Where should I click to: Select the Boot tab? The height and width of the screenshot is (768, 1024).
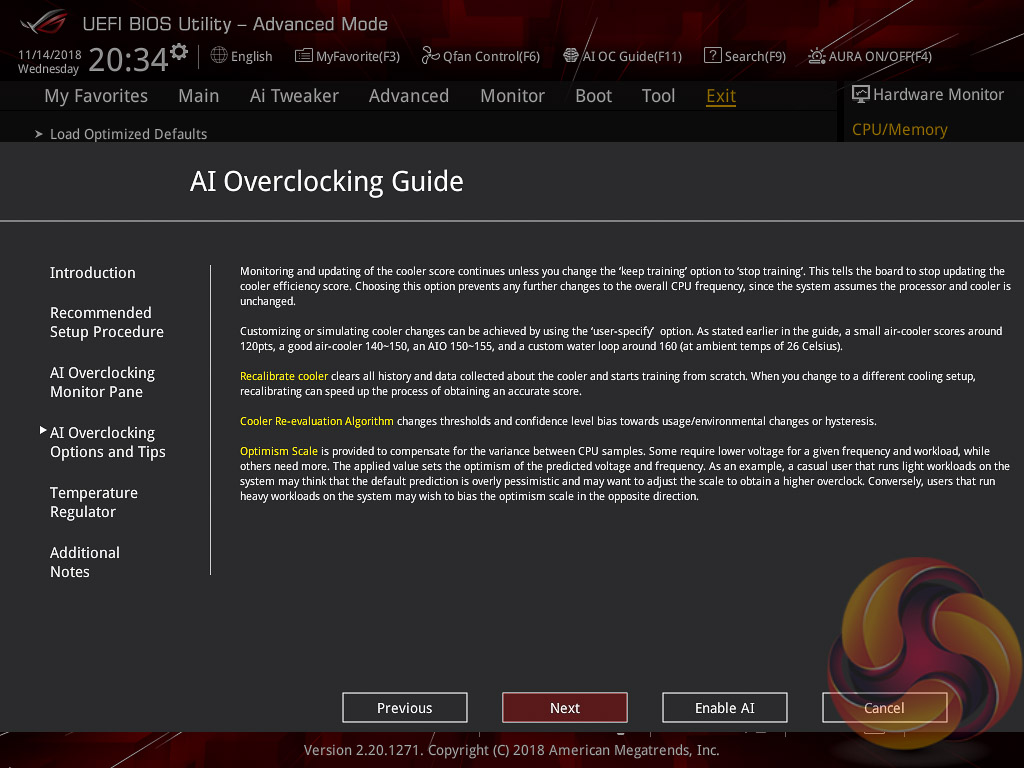(x=594, y=96)
